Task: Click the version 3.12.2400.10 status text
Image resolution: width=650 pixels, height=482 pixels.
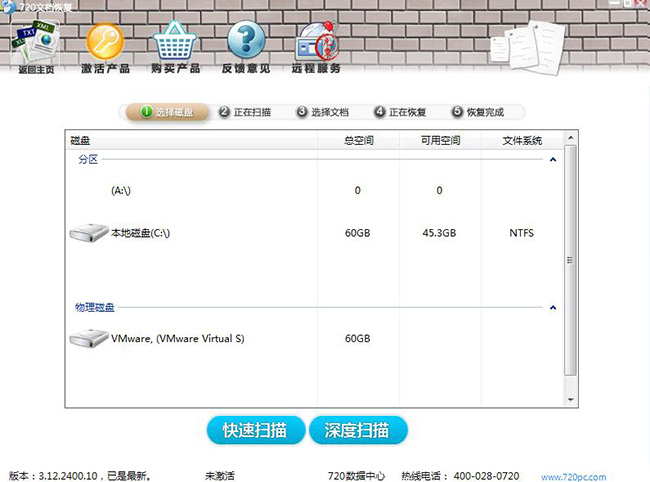Action: 80,476
